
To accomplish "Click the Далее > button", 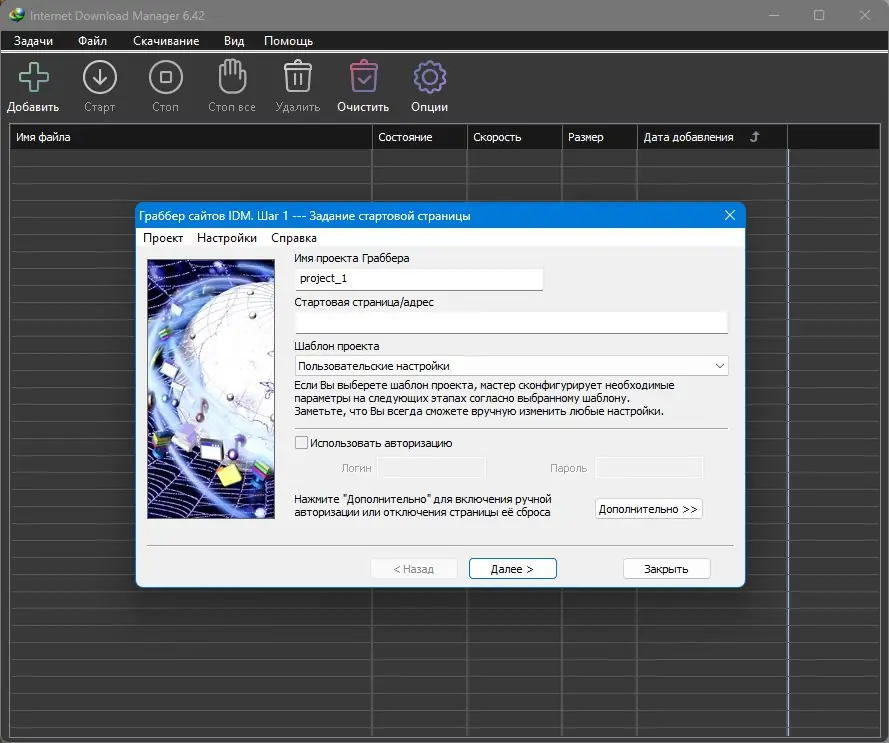I will pos(513,569).
